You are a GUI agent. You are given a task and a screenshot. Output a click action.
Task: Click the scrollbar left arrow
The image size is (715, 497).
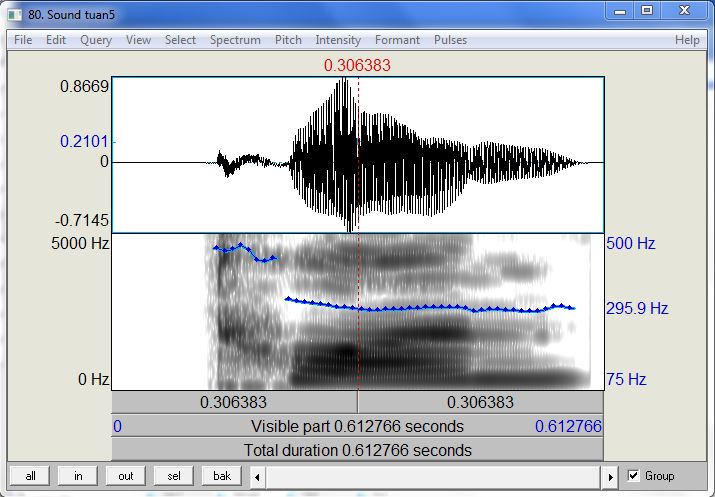257,477
